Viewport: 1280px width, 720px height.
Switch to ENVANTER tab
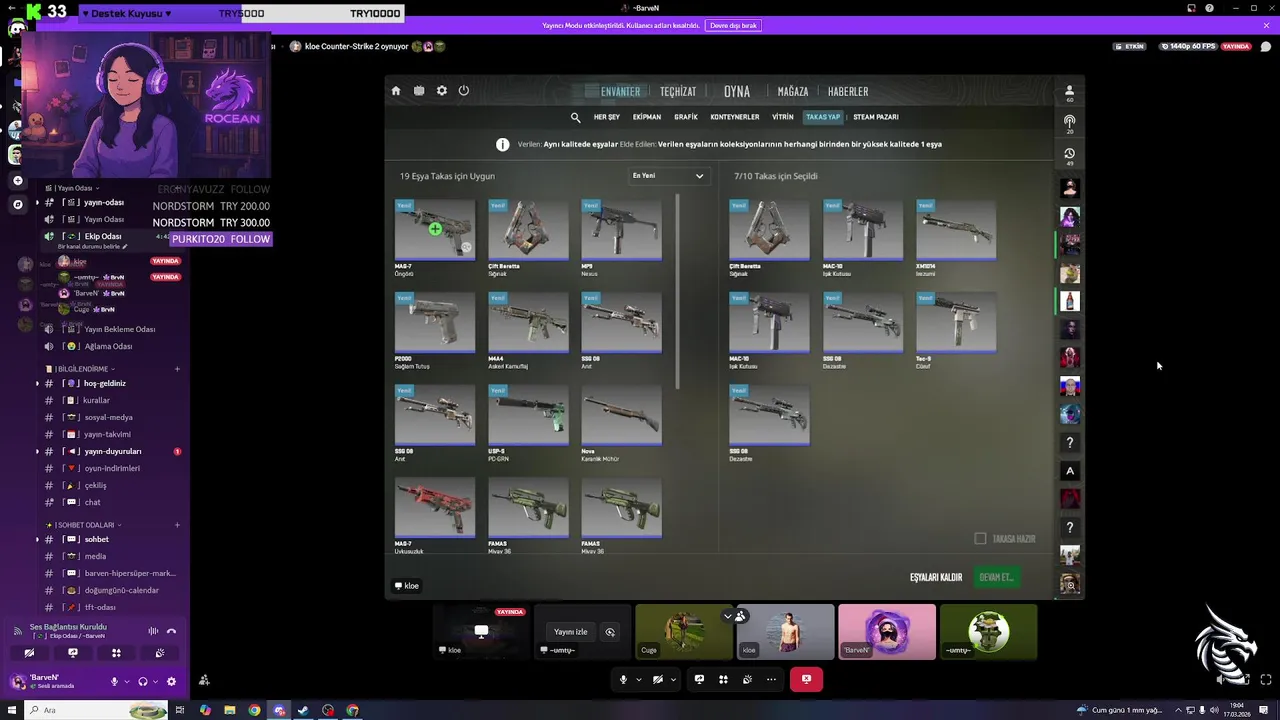[620, 92]
